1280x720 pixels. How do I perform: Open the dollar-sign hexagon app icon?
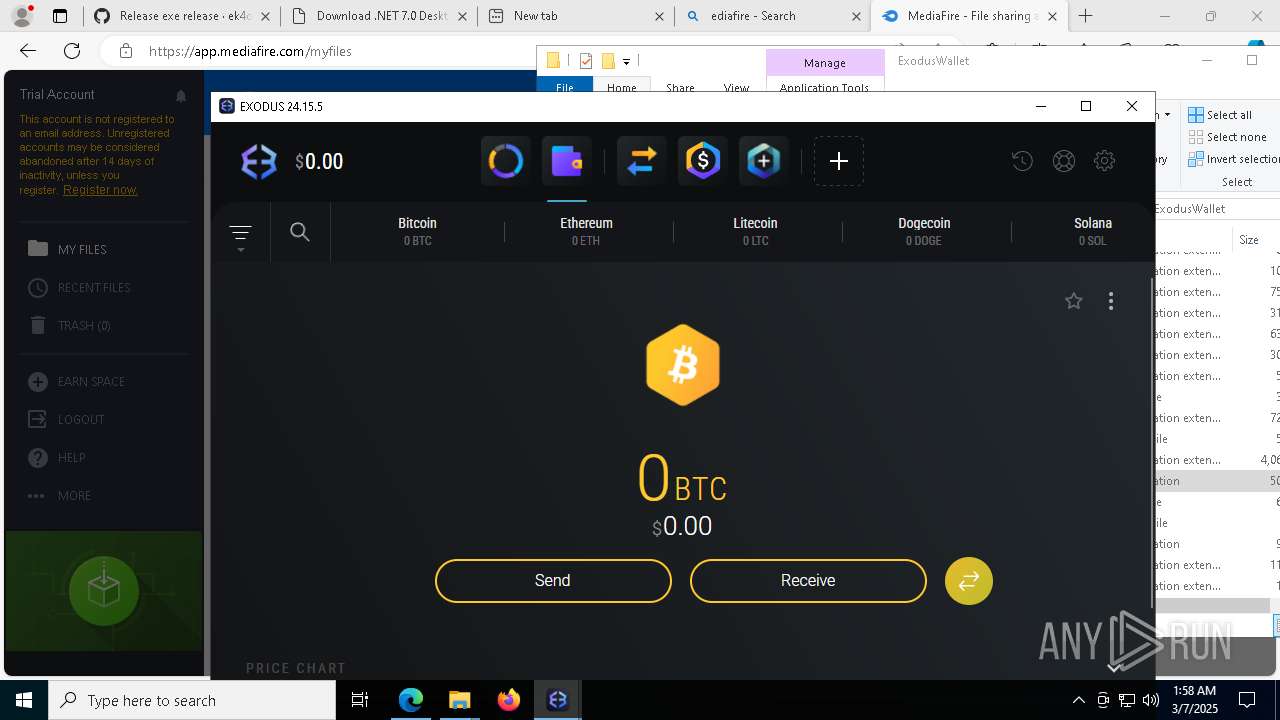703,161
